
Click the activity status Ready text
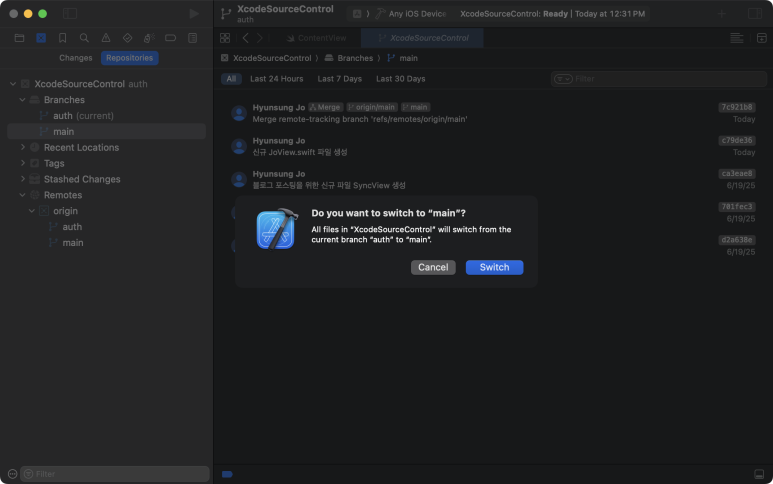click(555, 14)
